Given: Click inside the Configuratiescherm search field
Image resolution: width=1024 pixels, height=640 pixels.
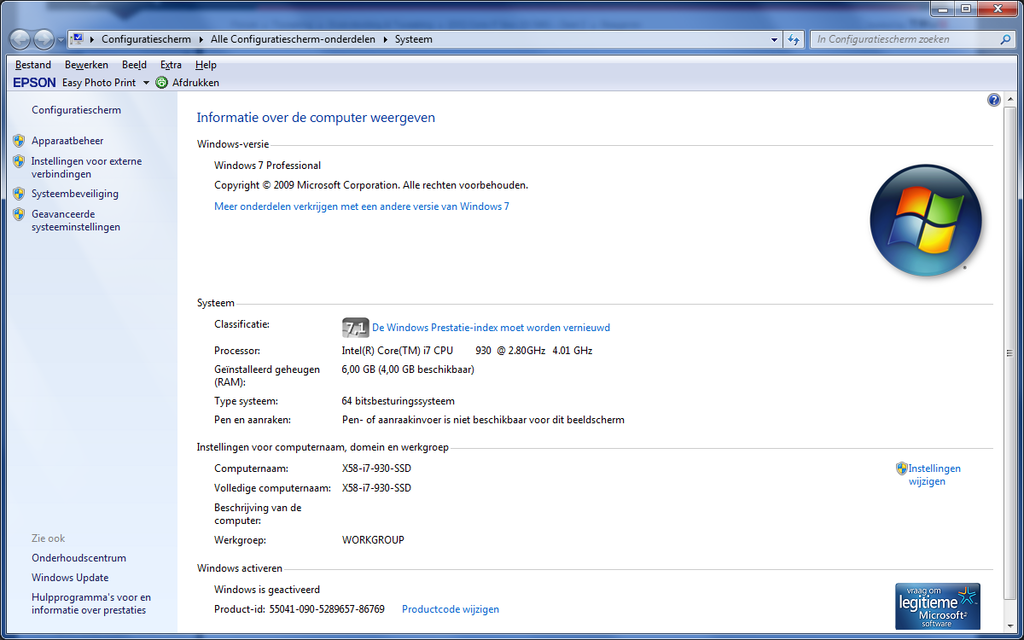Looking at the screenshot, I should coord(900,39).
